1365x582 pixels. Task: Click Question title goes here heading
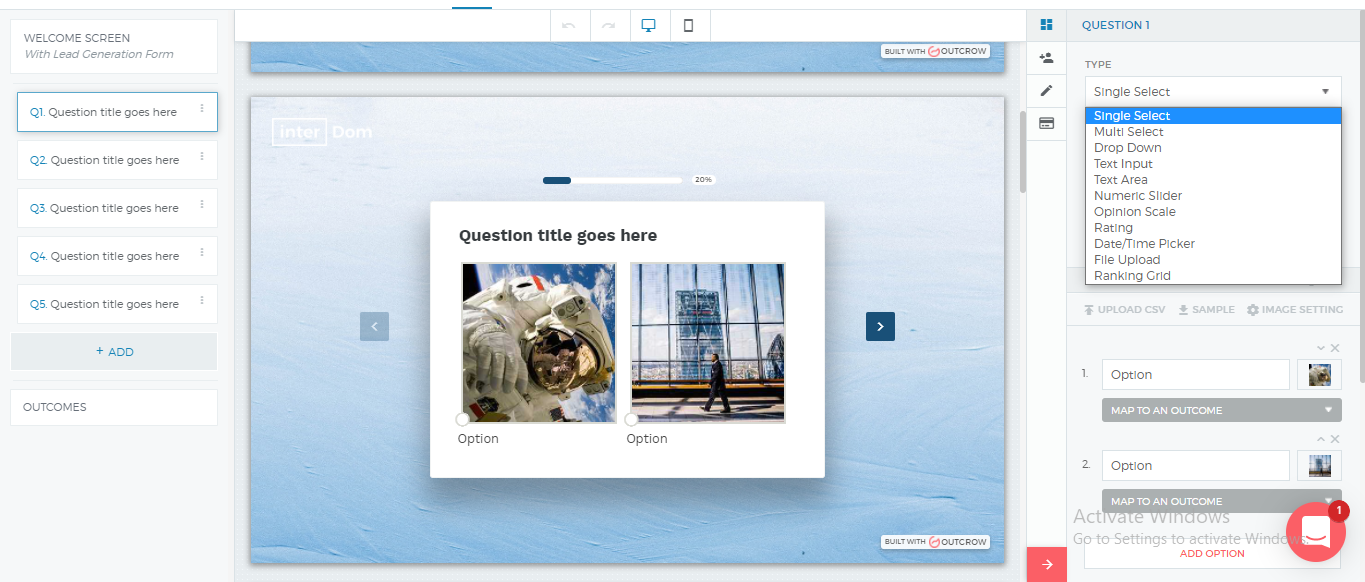click(x=558, y=236)
